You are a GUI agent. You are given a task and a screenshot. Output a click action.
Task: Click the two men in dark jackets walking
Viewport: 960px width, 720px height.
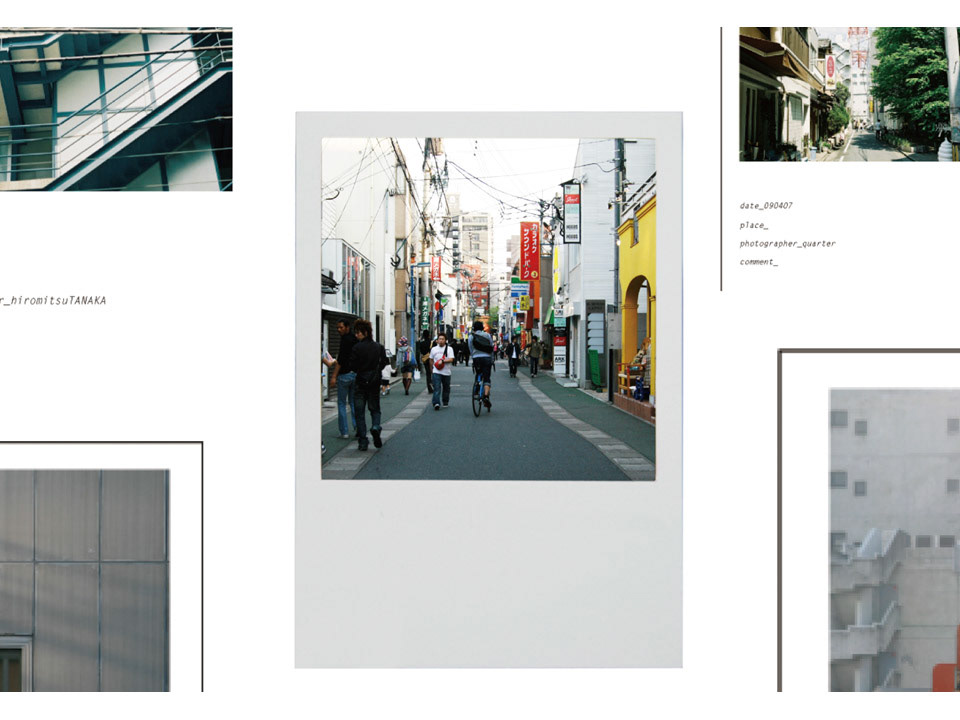pos(358,383)
